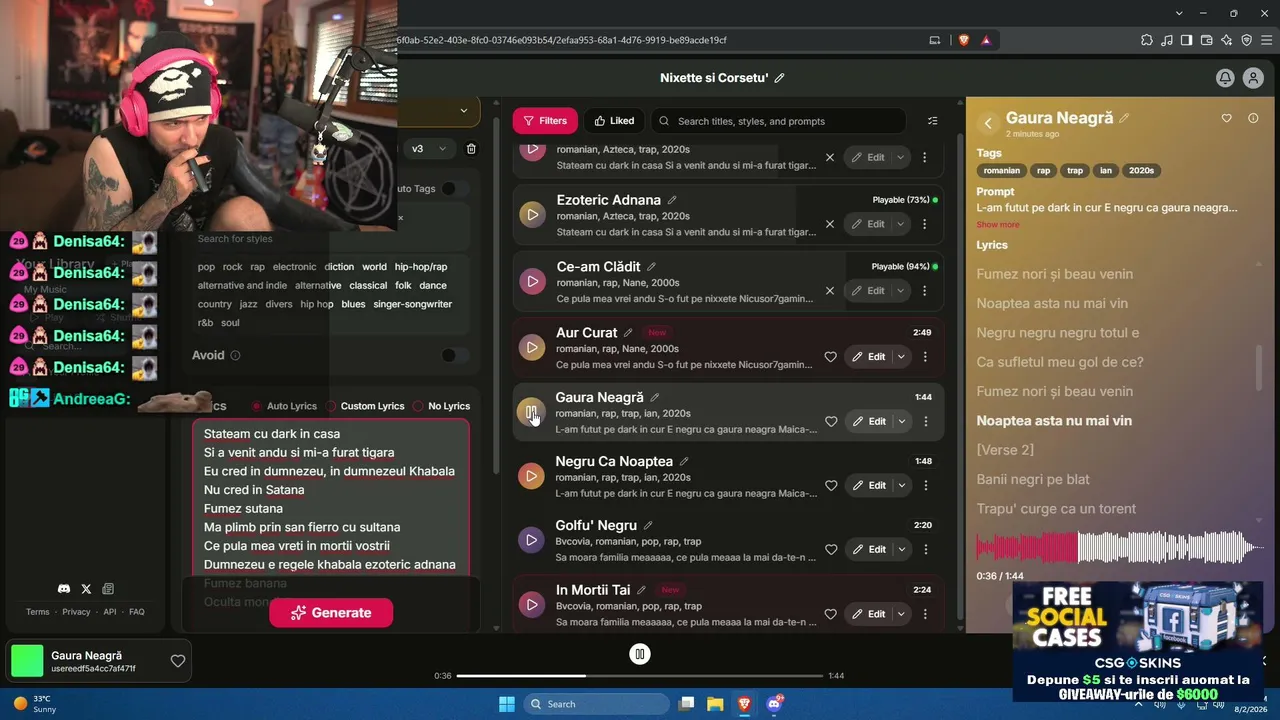The height and width of the screenshot is (720, 1280).
Task: Open the more-options menu for Ezoteric Adnana
Action: [924, 224]
